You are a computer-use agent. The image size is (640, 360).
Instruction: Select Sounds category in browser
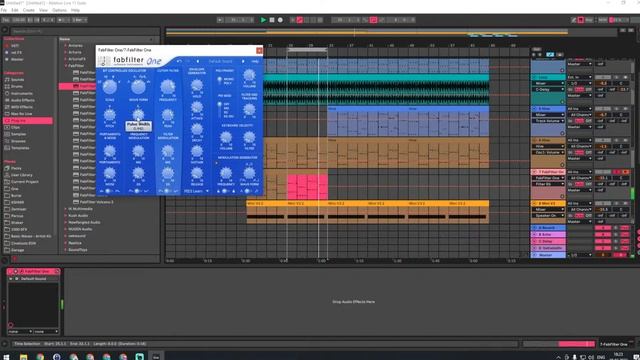[18, 80]
